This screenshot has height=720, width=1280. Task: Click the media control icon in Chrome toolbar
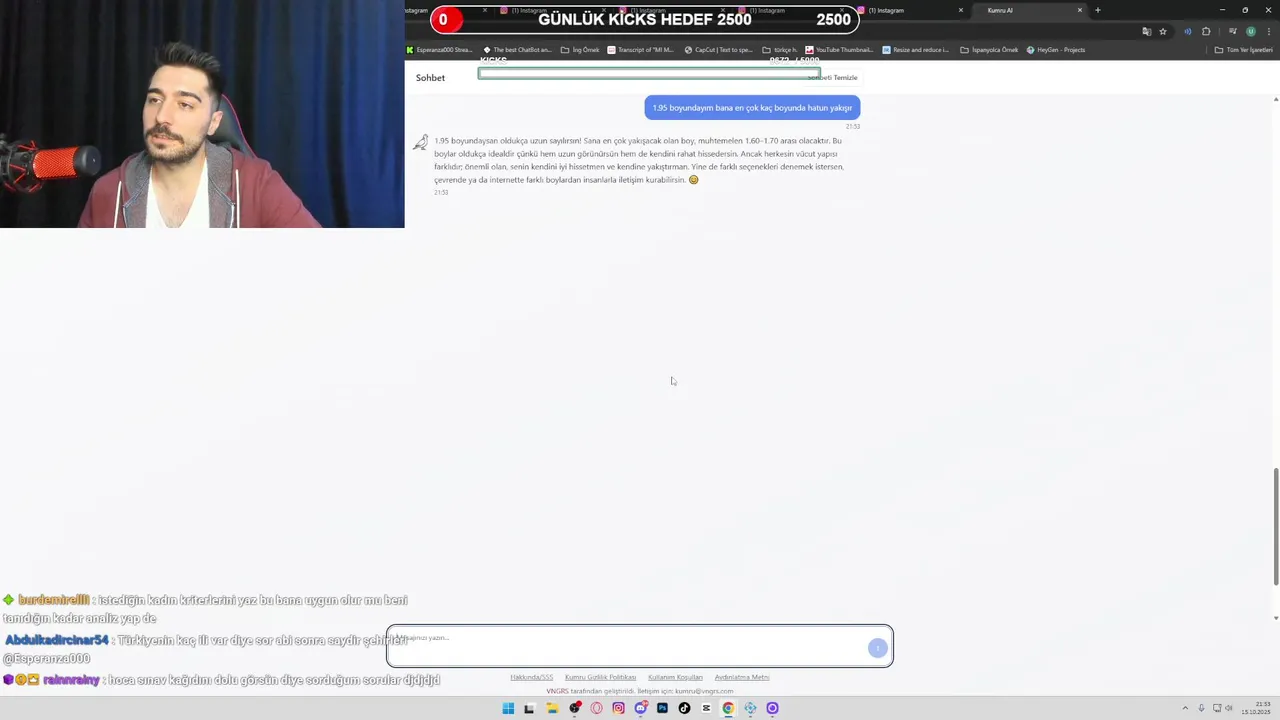1232,31
